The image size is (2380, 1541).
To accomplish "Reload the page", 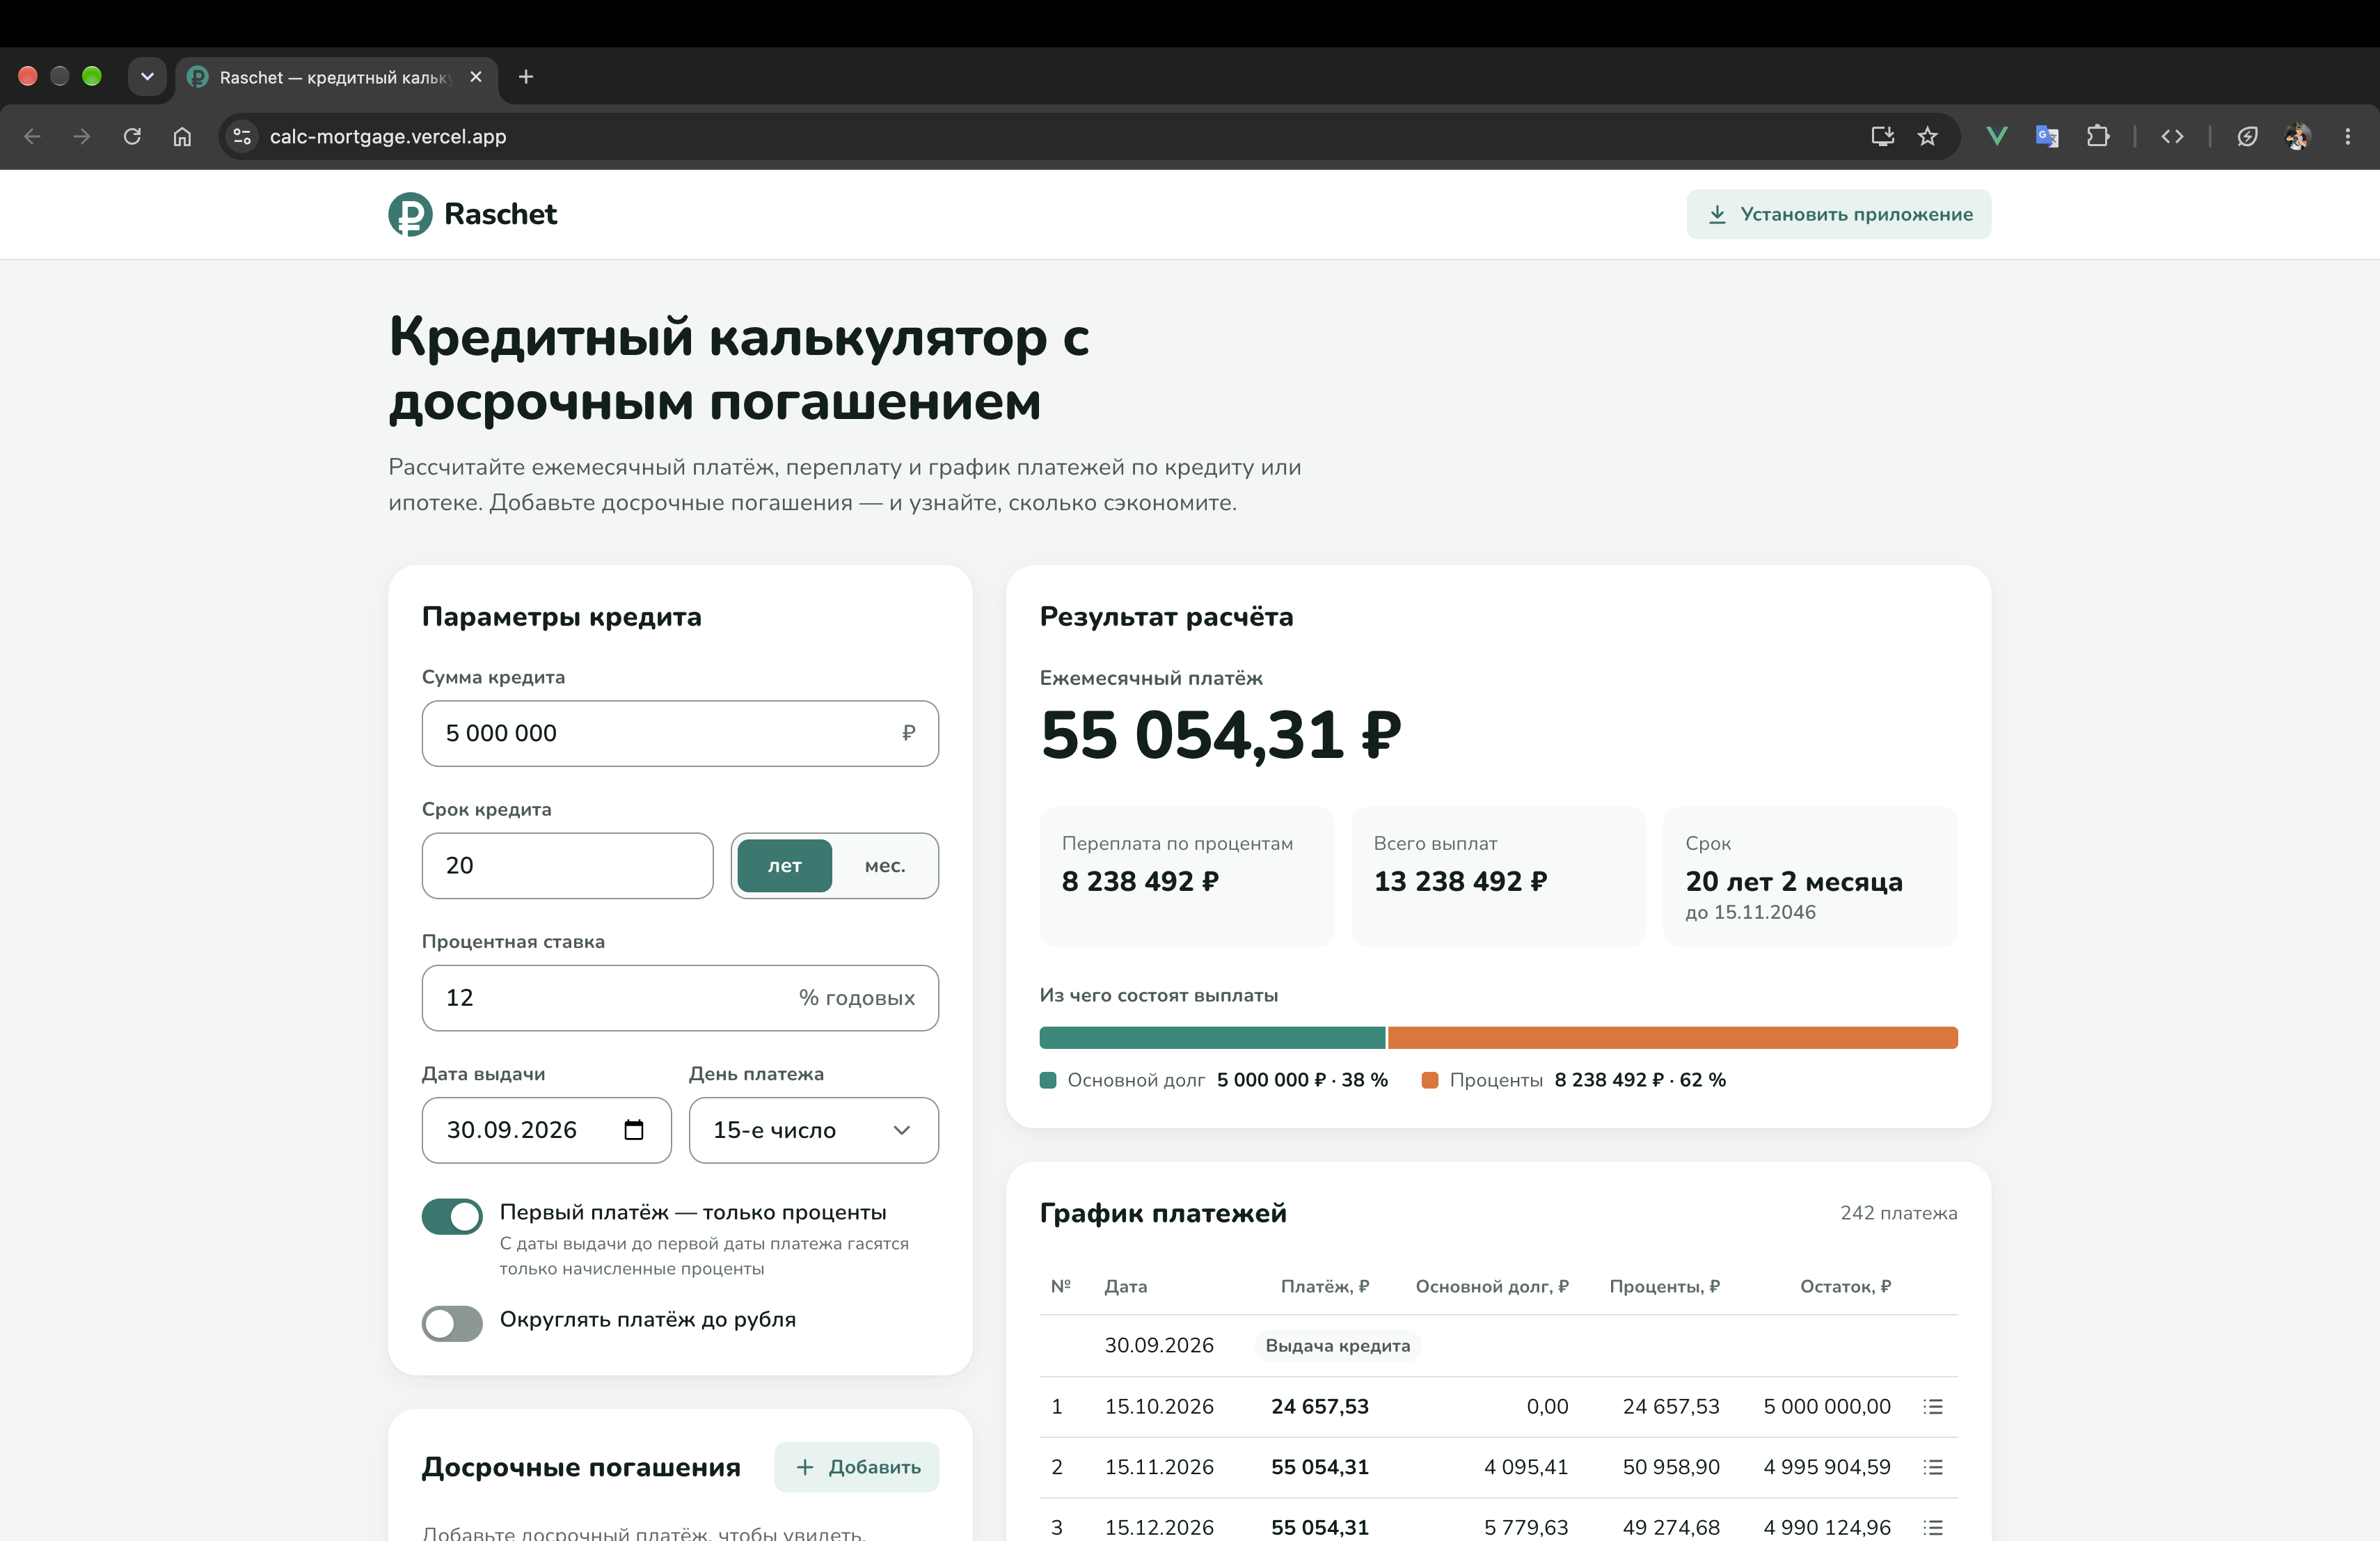I will click(132, 136).
